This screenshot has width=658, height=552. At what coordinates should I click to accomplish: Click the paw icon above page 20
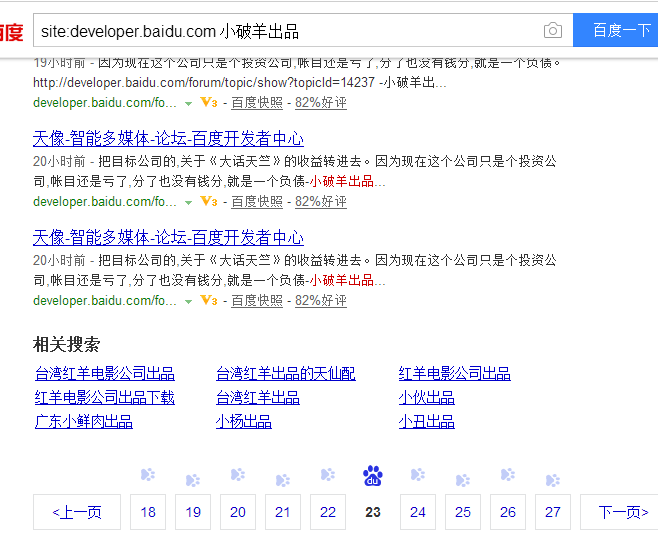[x=238, y=475]
